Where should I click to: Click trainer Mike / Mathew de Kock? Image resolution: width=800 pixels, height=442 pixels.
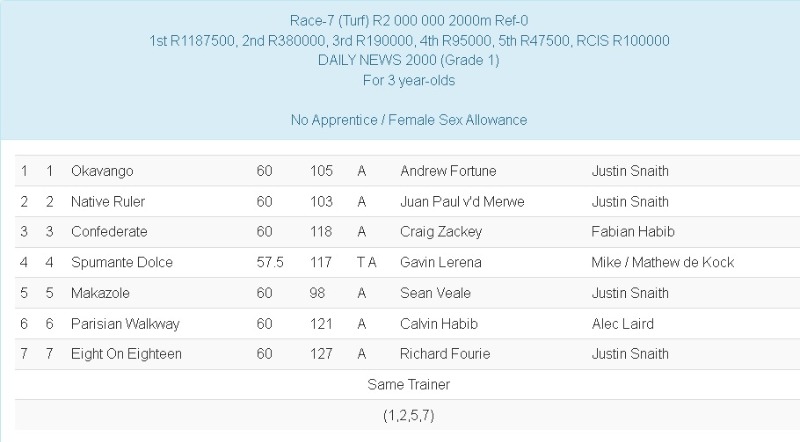(663, 263)
